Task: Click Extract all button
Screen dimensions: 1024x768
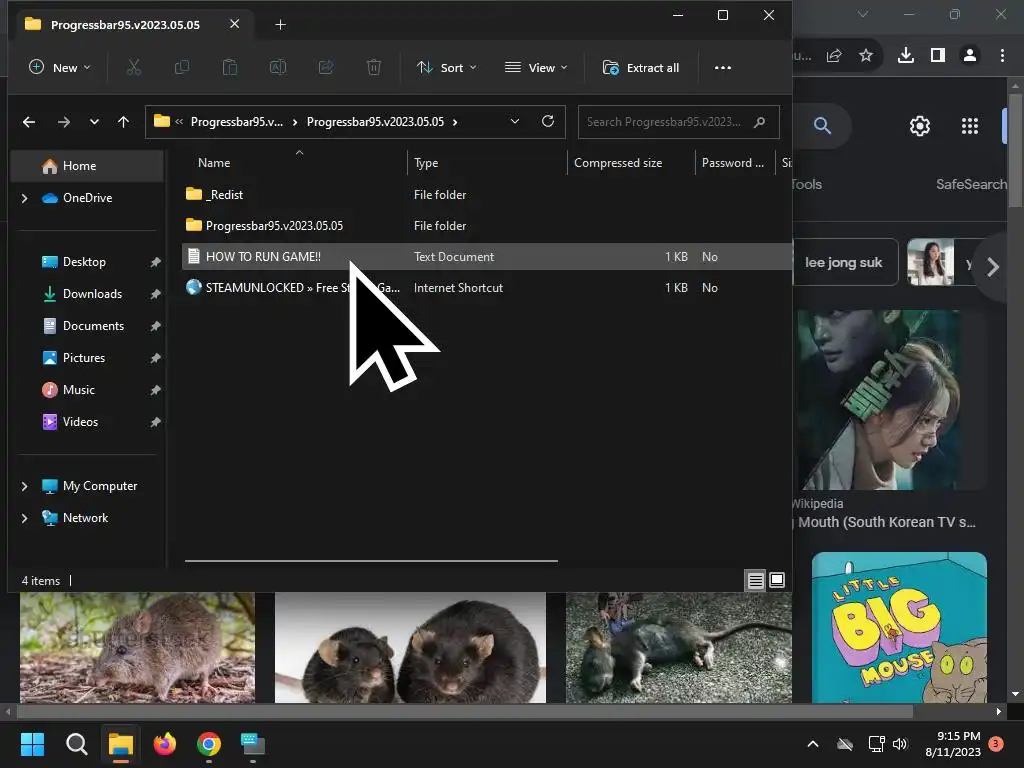Action: pos(641,67)
